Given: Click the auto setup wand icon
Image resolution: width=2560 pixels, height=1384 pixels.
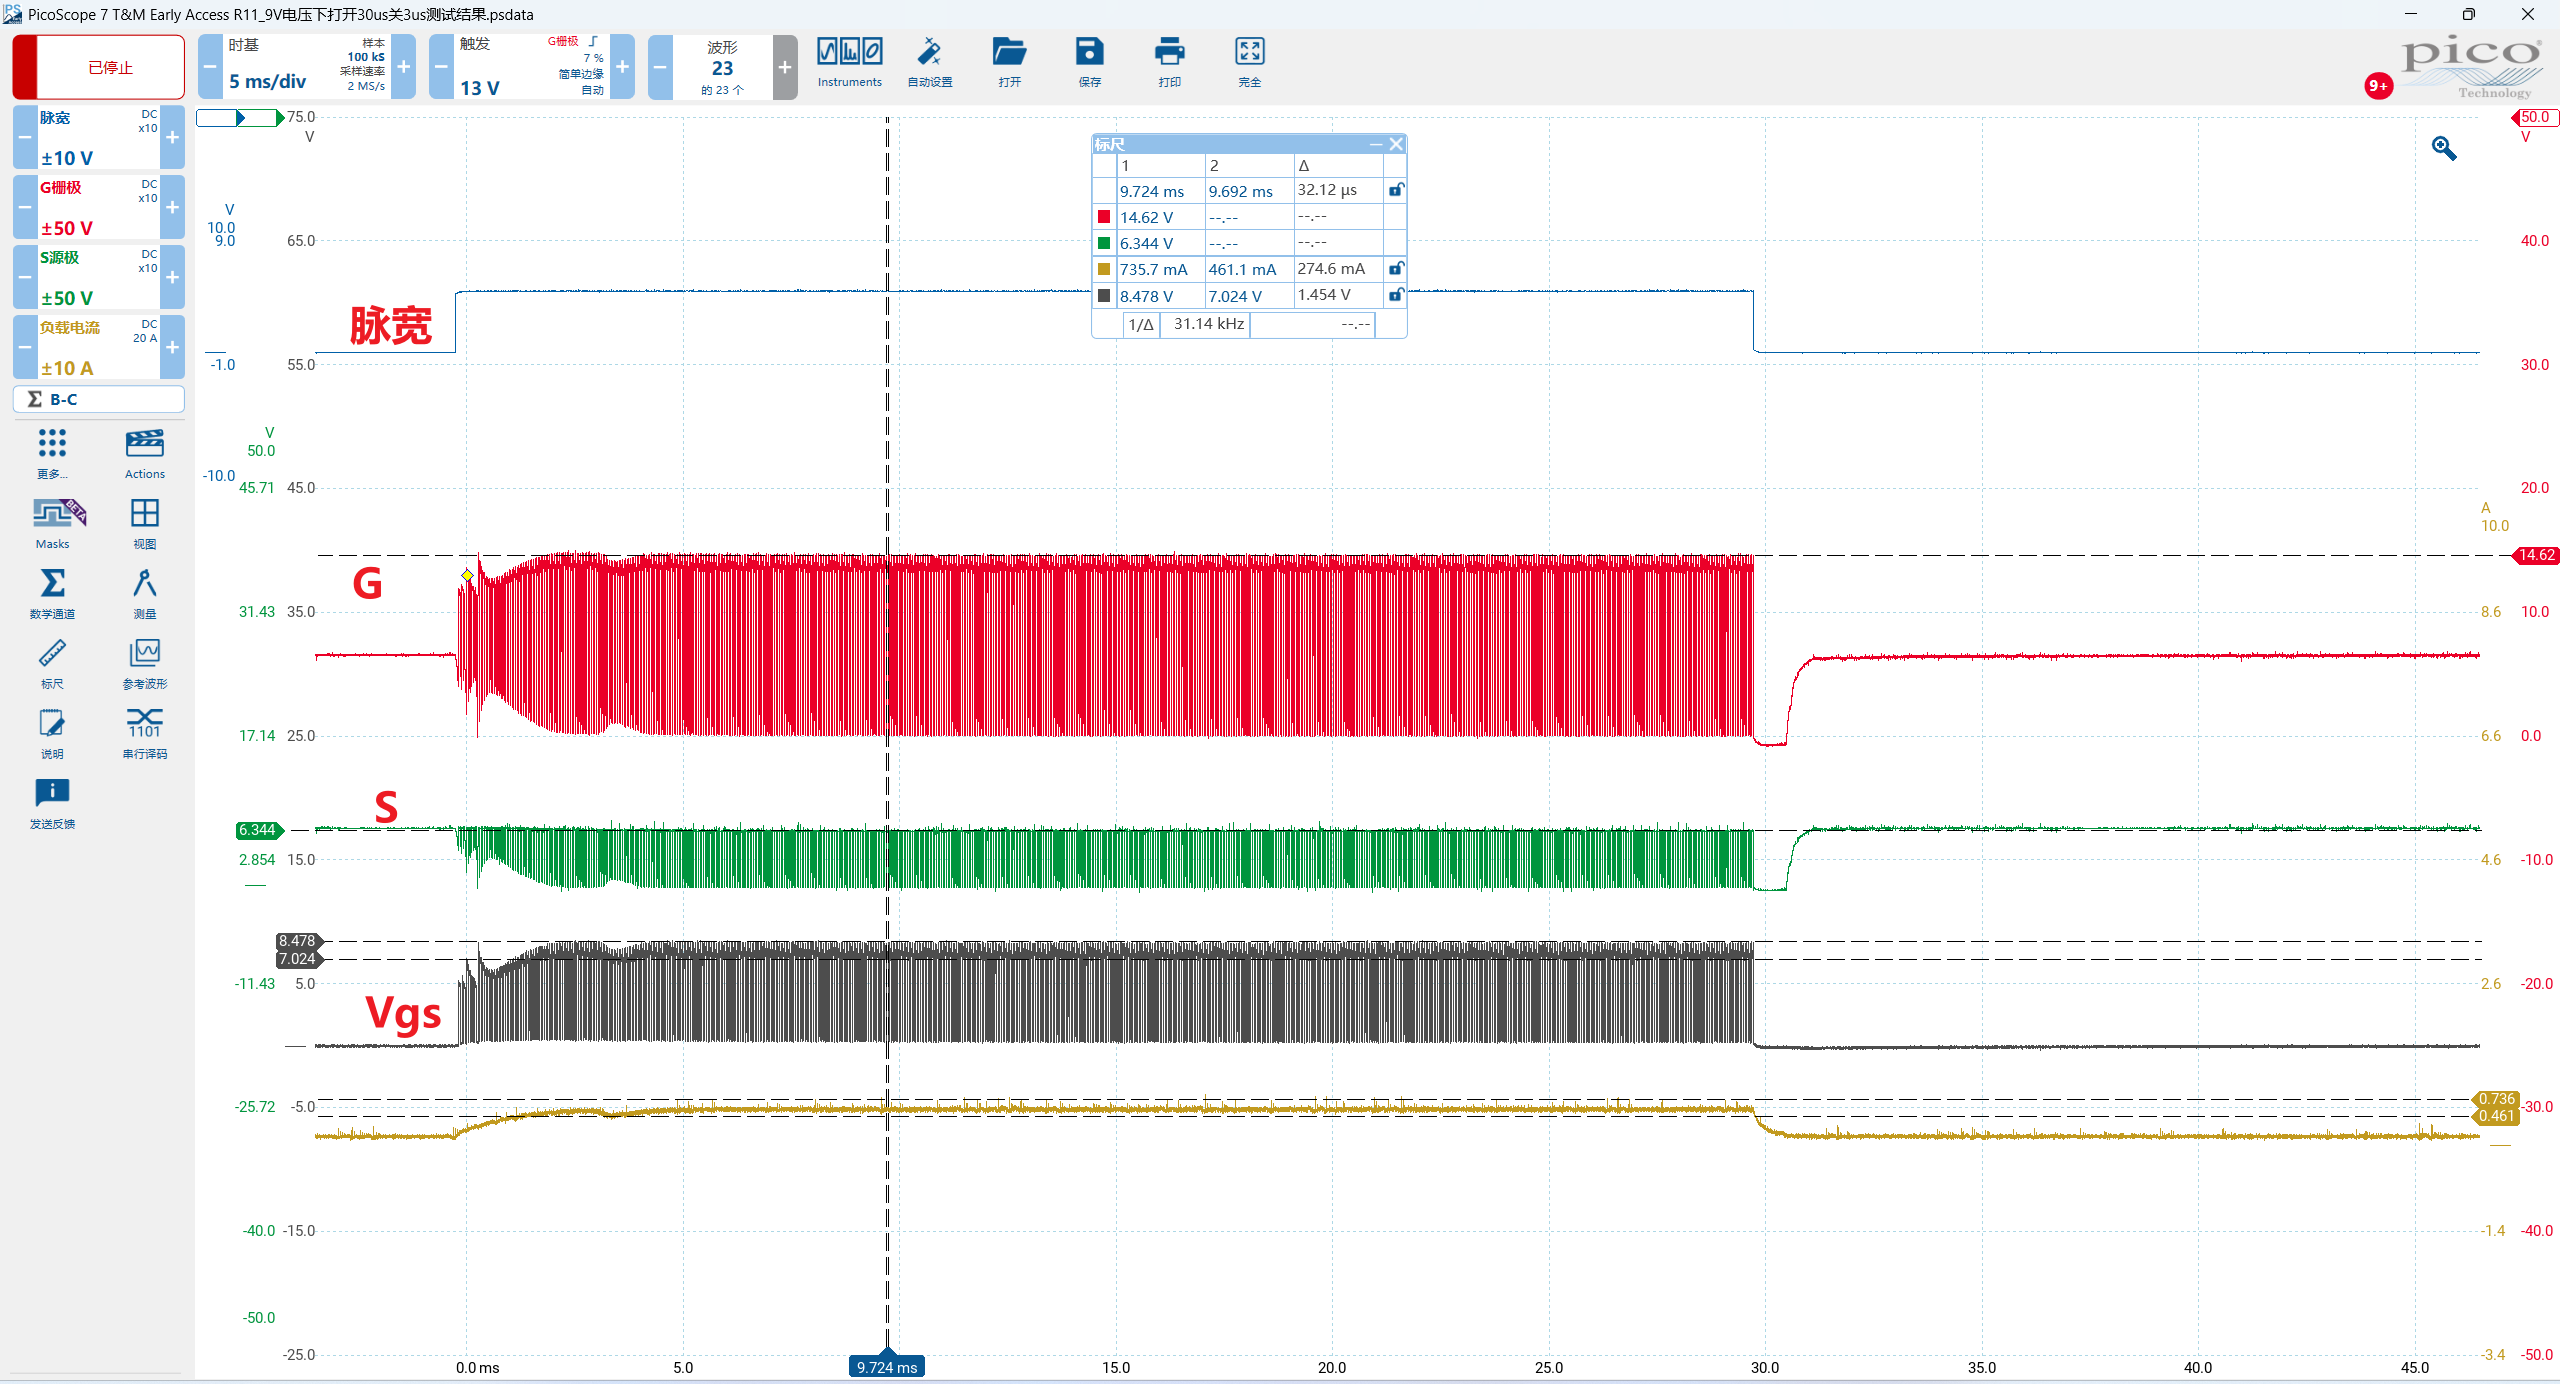Looking at the screenshot, I should [x=929, y=52].
